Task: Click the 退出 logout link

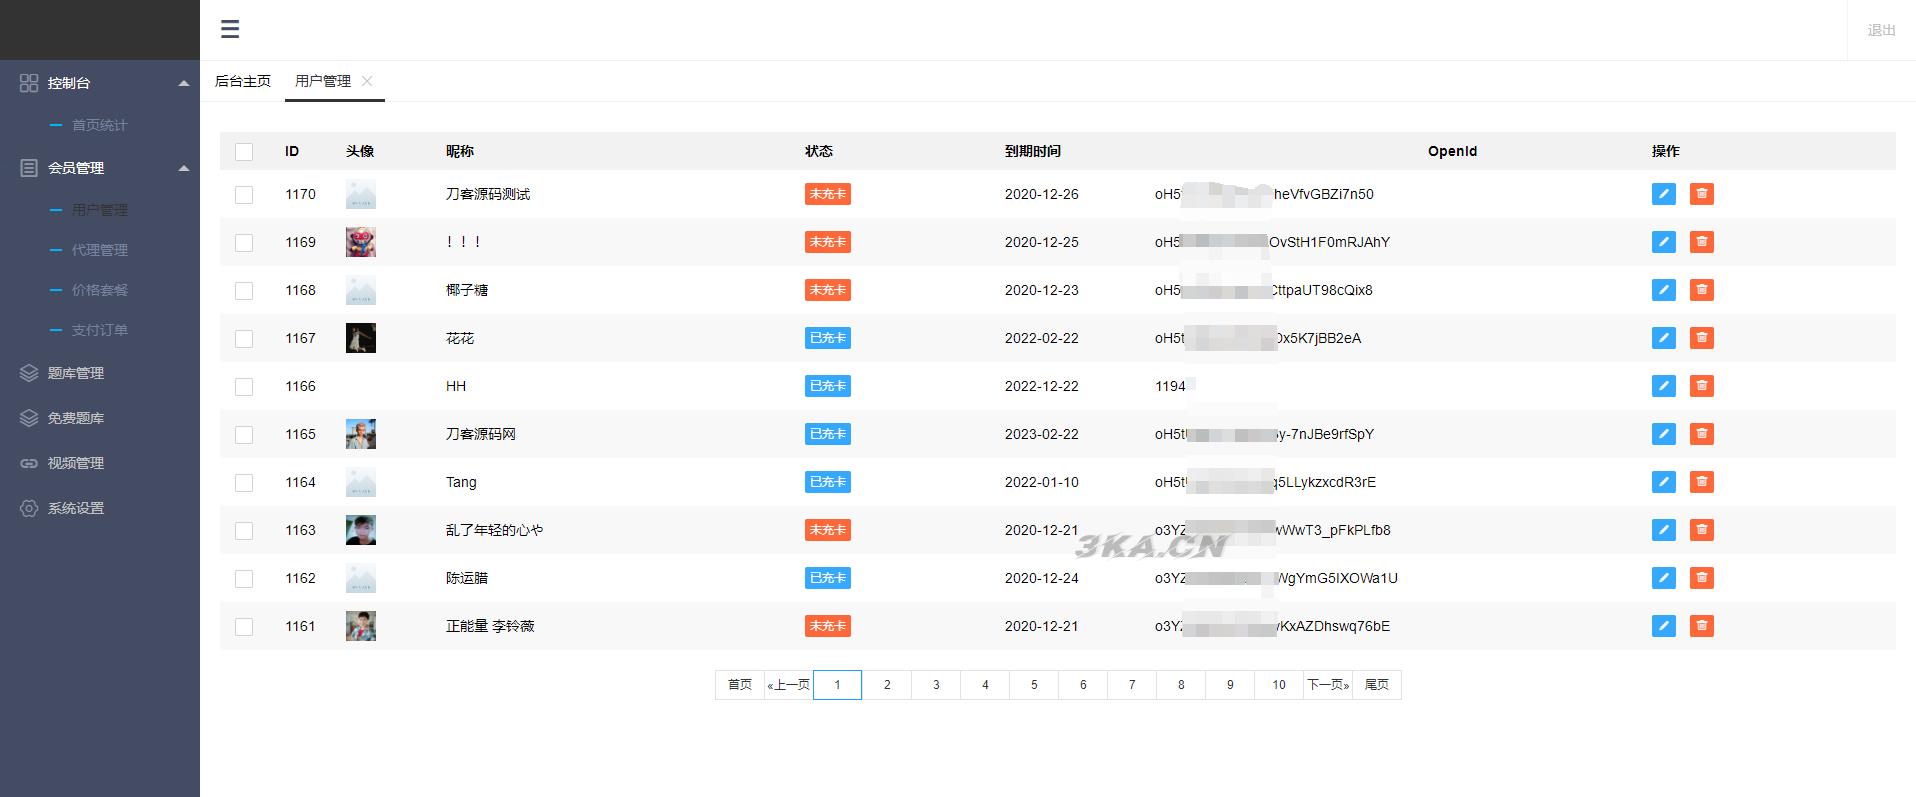Action: [1881, 30]
